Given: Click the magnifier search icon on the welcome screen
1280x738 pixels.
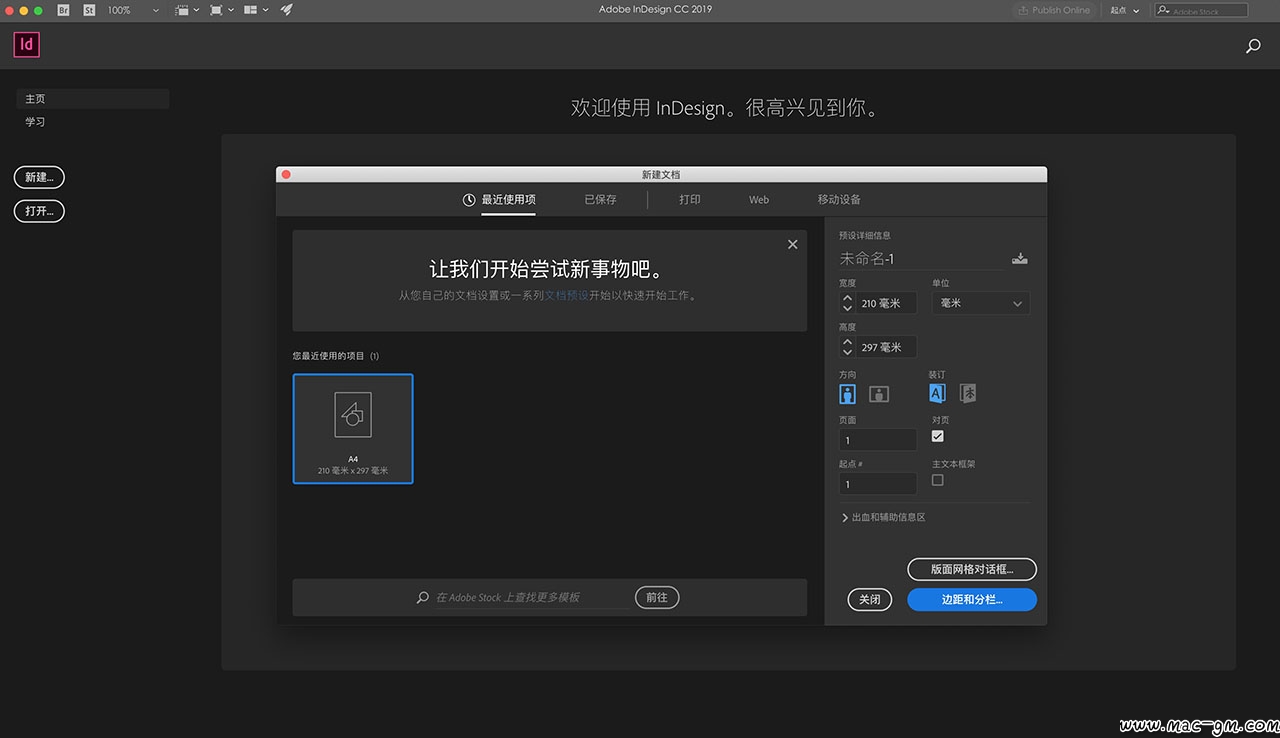Looking at the screenshot, I should click(1253, 46).
